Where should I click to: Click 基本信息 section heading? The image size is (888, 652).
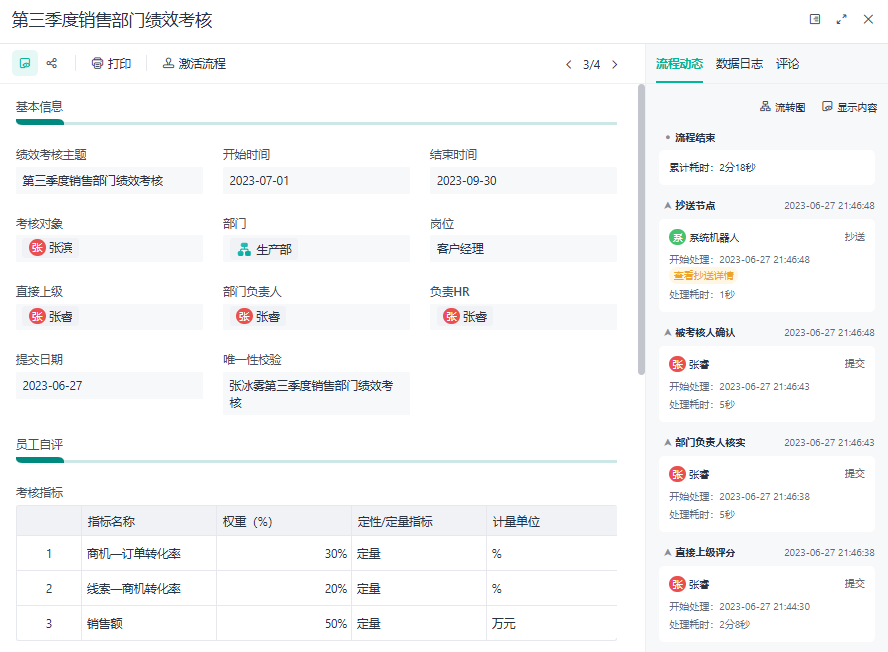[39, 106]
